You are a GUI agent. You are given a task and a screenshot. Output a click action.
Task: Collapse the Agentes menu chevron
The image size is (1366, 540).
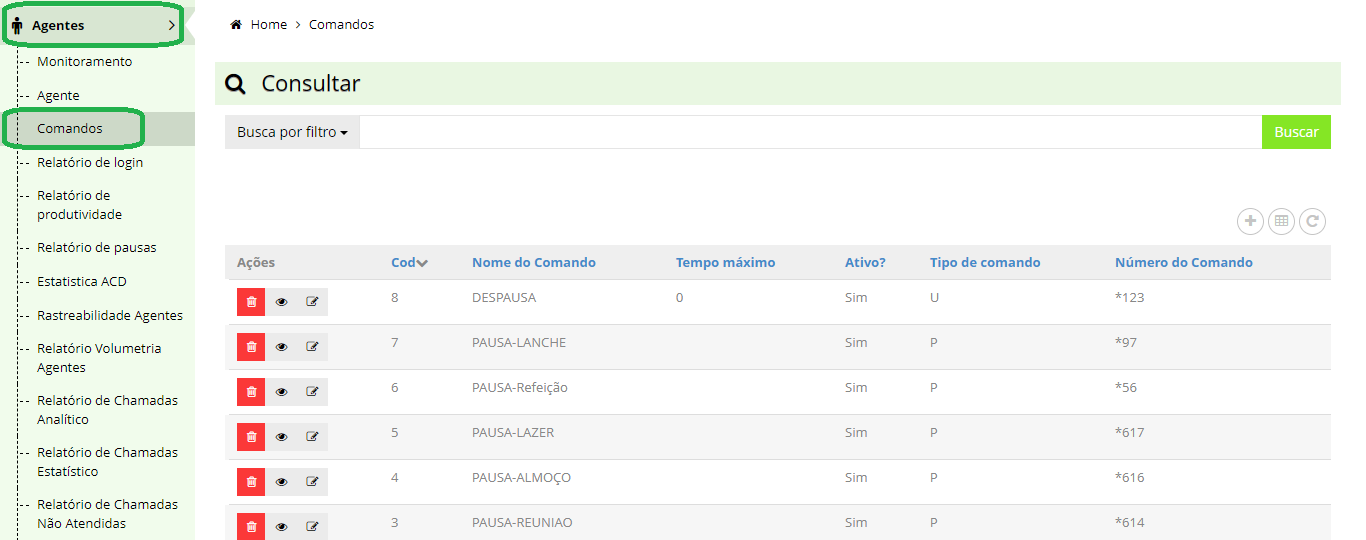click(x=172, y=25)
